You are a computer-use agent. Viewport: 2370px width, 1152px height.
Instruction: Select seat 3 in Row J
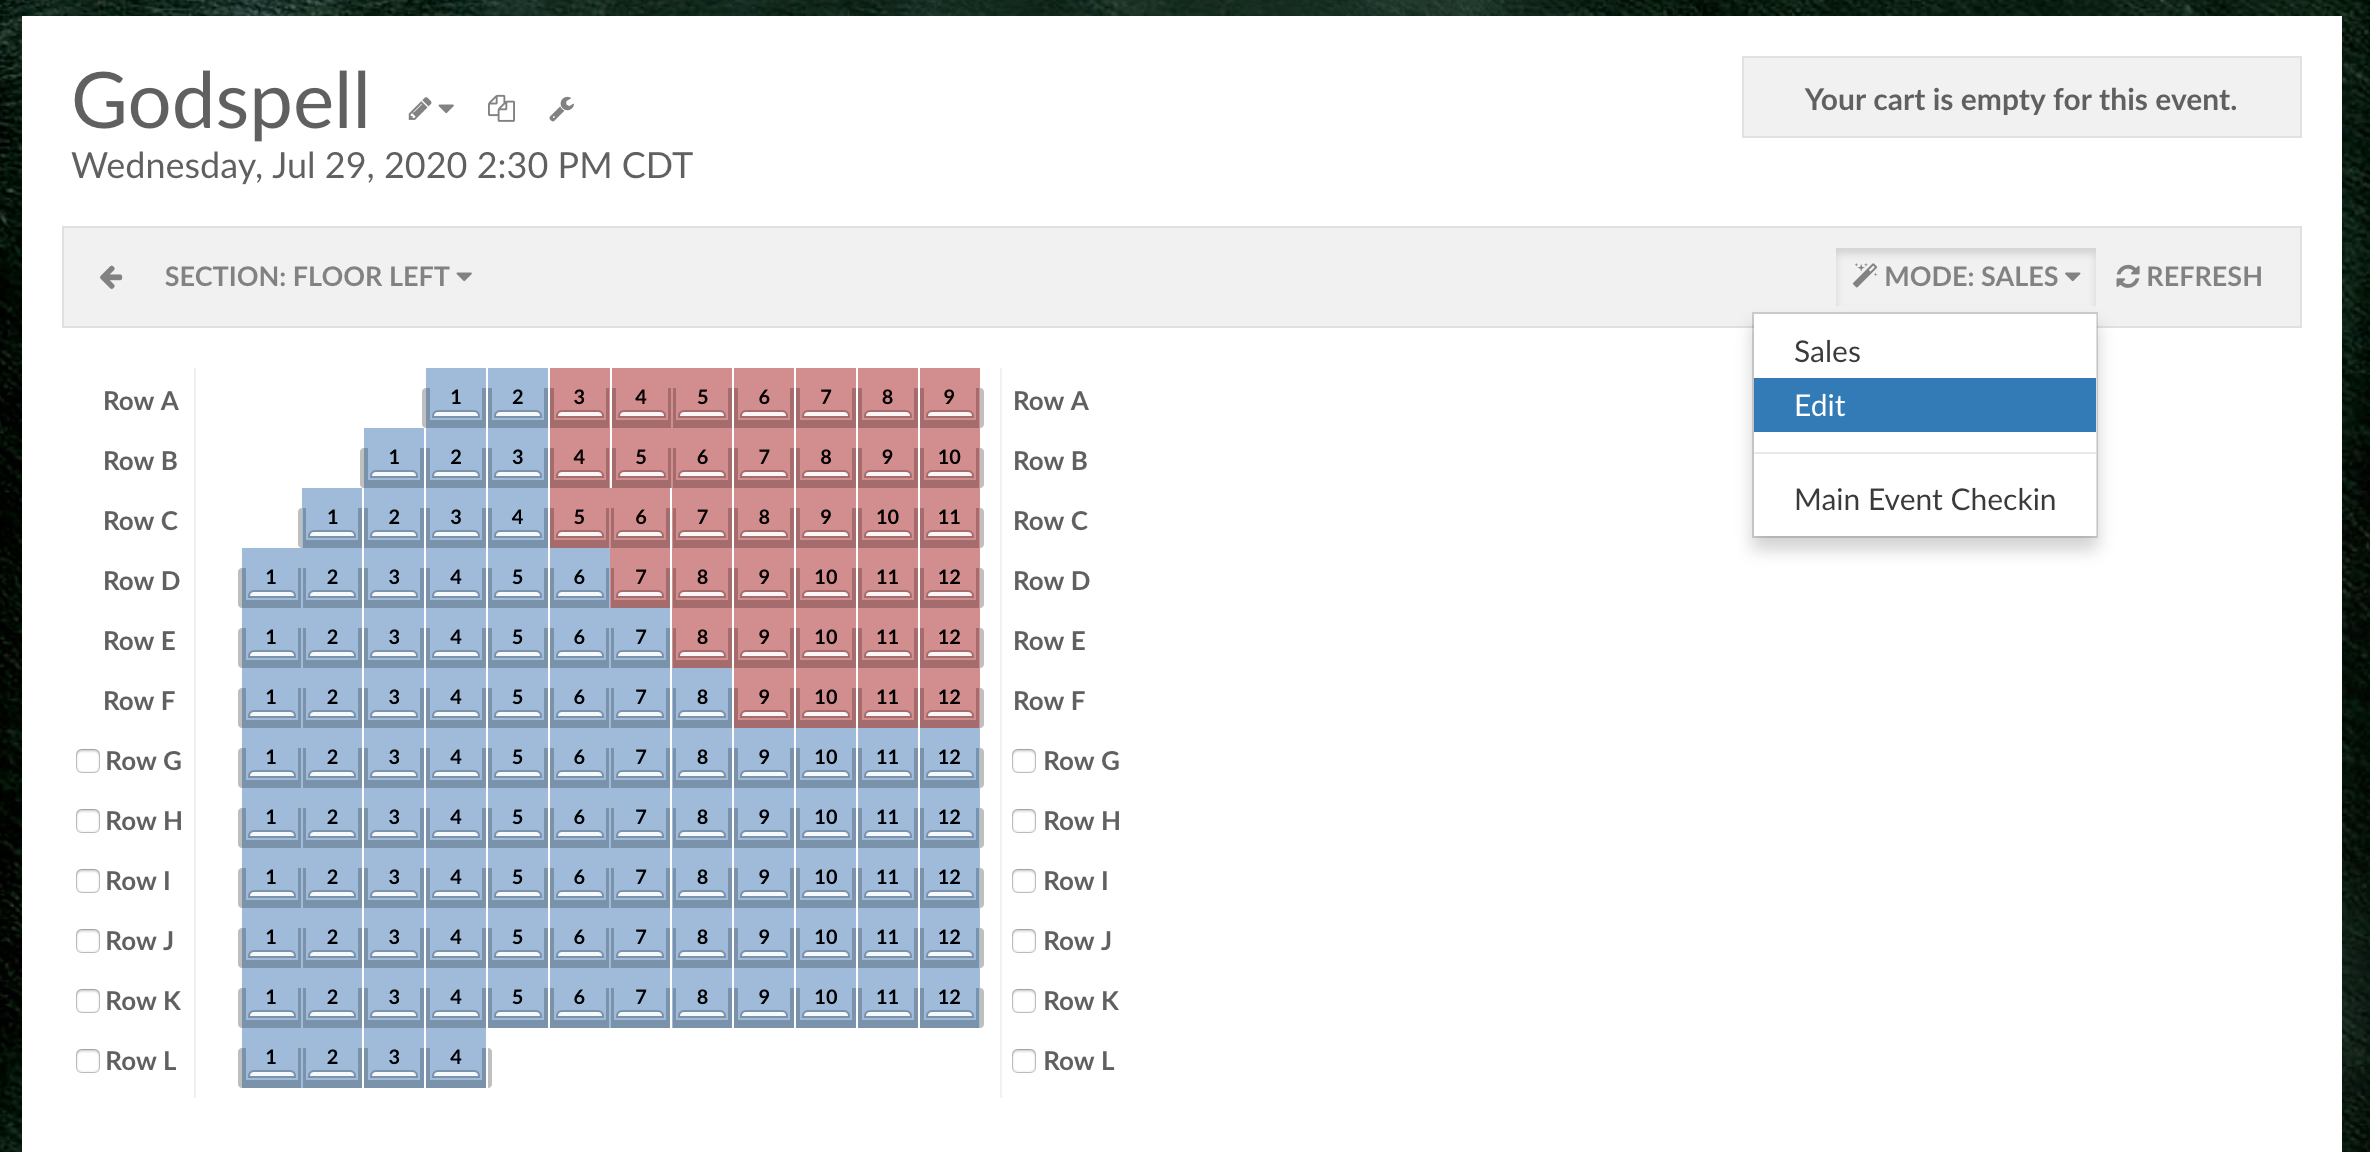[x=394, y=938]
